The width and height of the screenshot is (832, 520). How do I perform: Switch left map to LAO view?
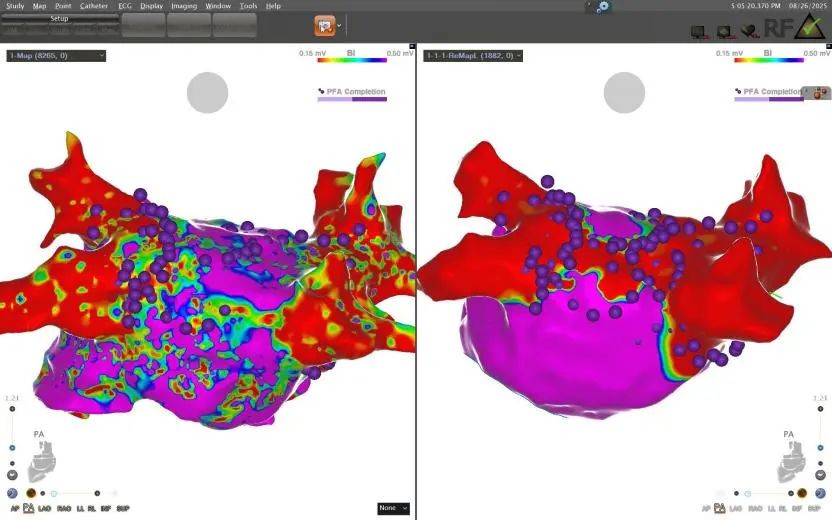46,508
